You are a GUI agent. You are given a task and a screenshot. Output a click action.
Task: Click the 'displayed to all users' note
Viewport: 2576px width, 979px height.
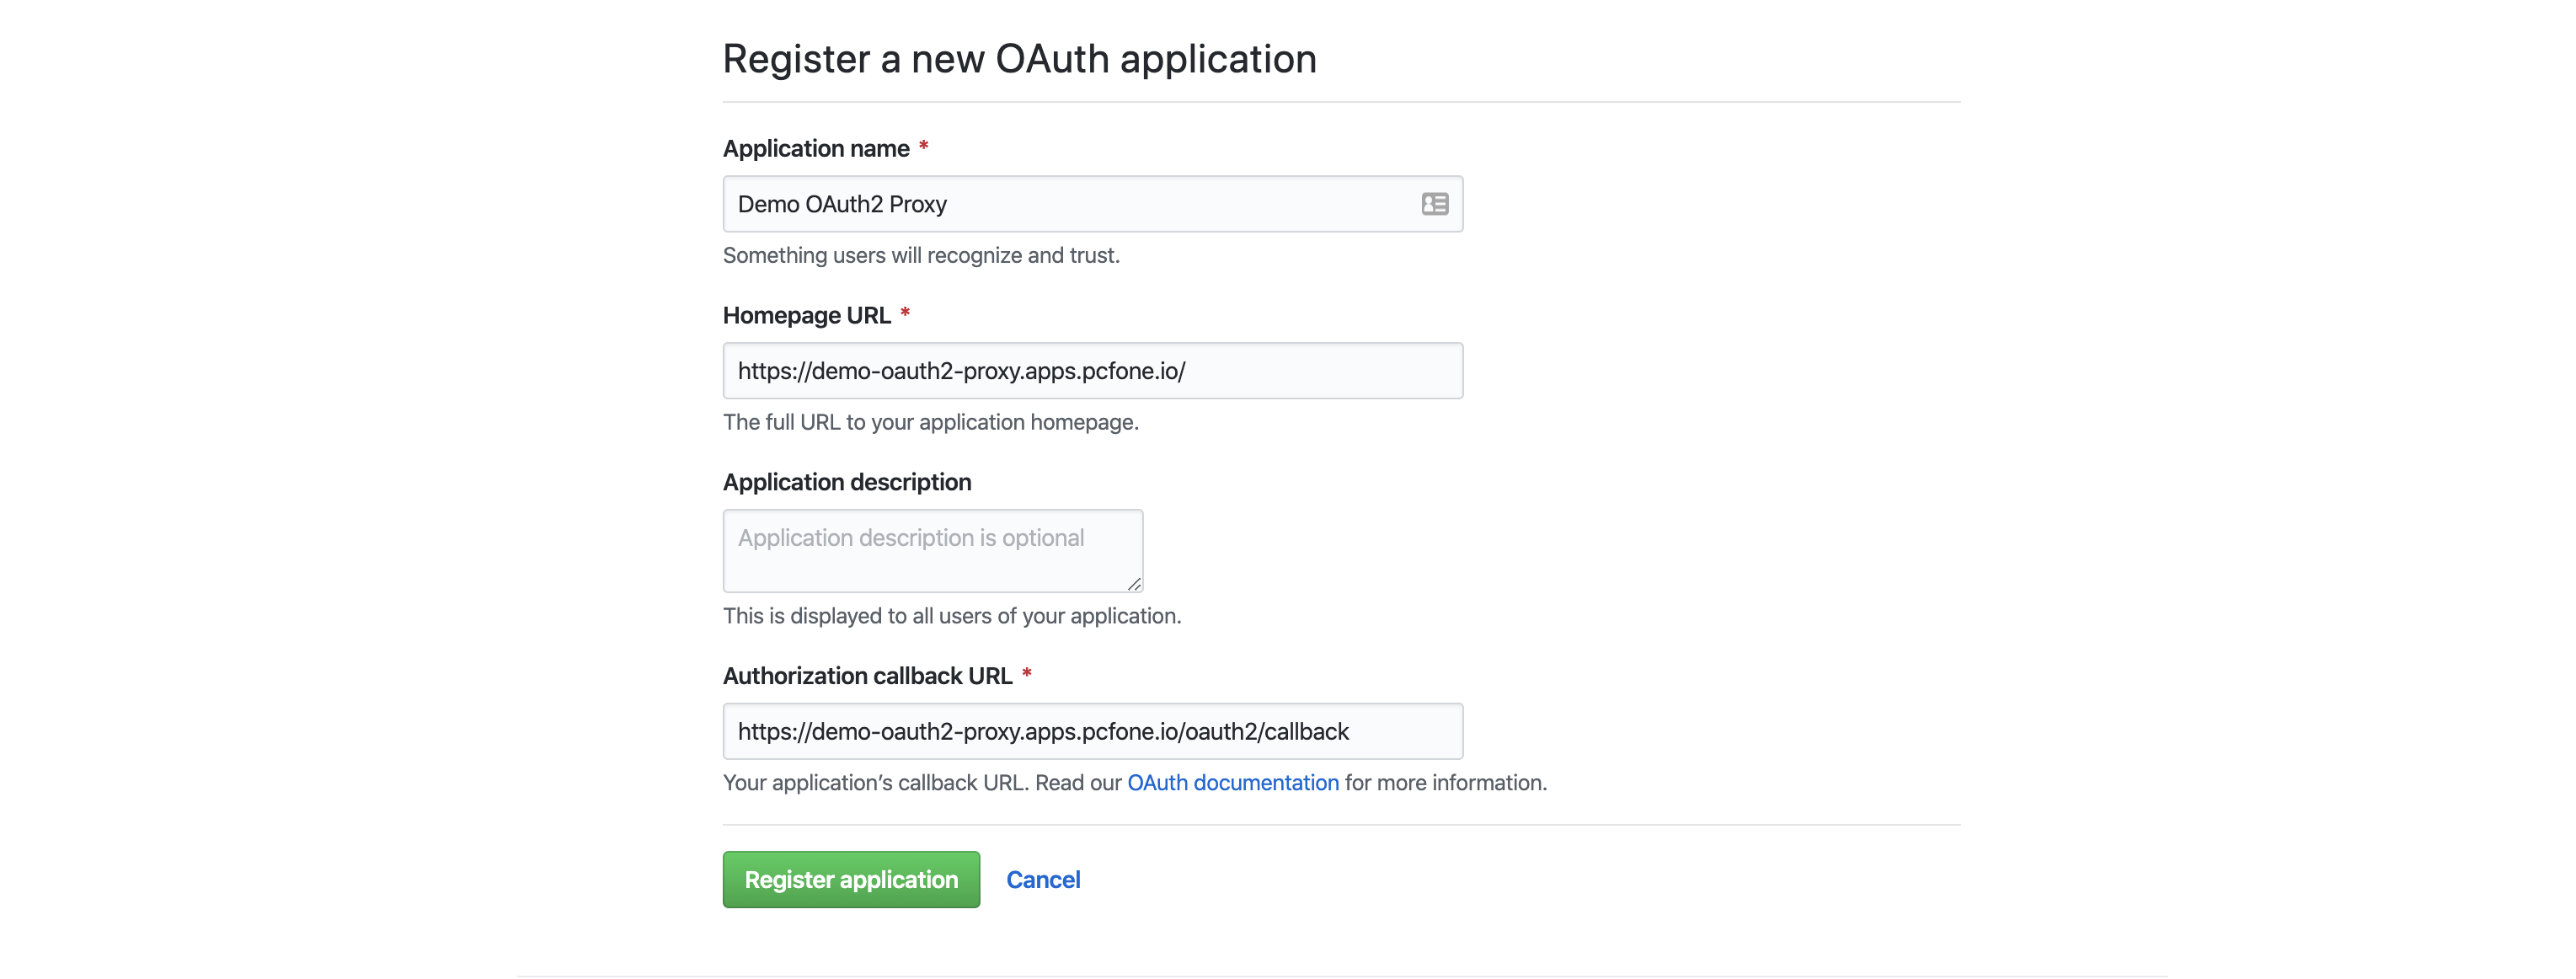(x=952, y=617)
